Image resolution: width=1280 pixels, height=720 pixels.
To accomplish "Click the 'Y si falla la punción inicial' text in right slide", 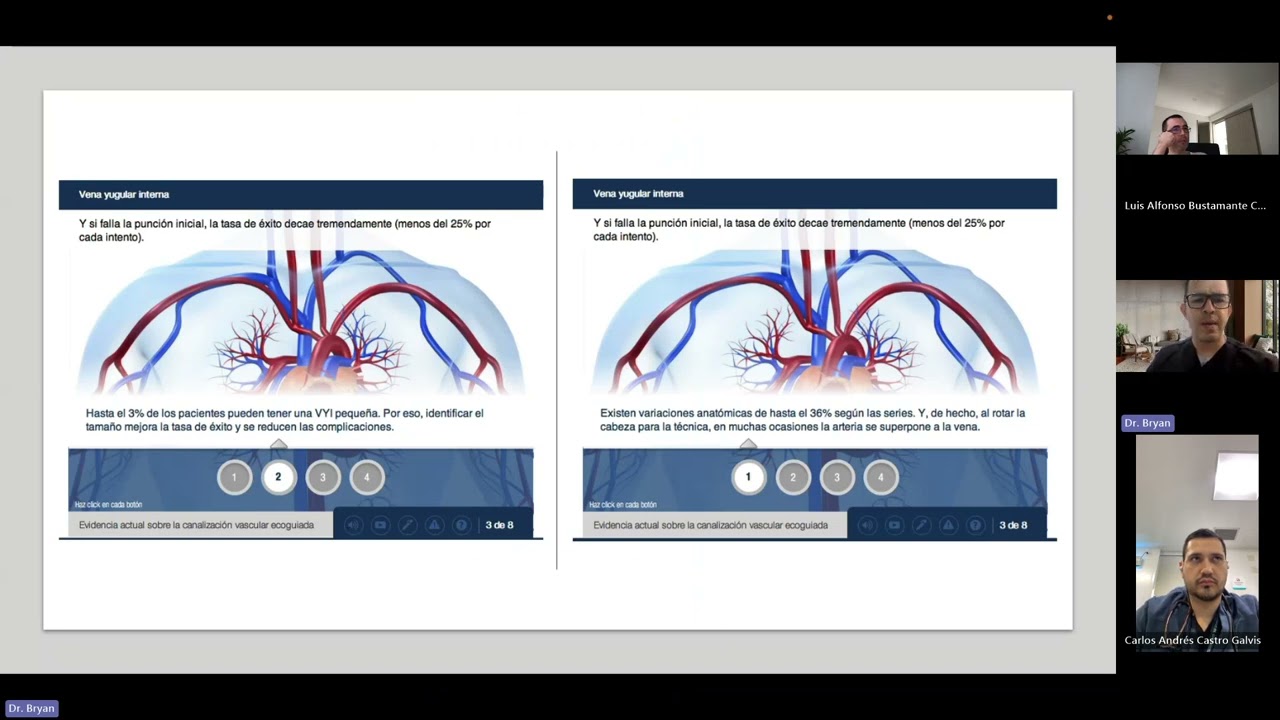I will 799,230.
